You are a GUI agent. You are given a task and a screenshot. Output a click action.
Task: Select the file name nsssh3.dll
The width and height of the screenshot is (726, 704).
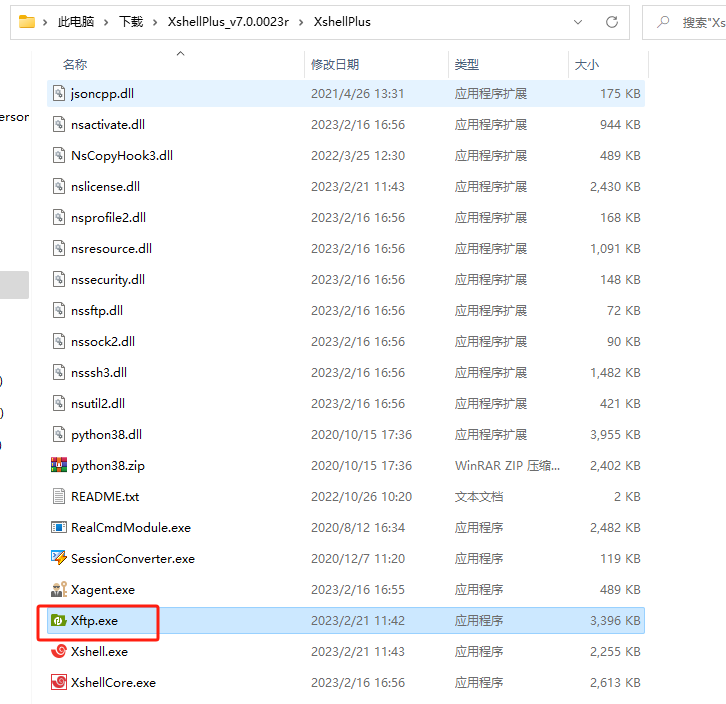[x=99, y=373]
